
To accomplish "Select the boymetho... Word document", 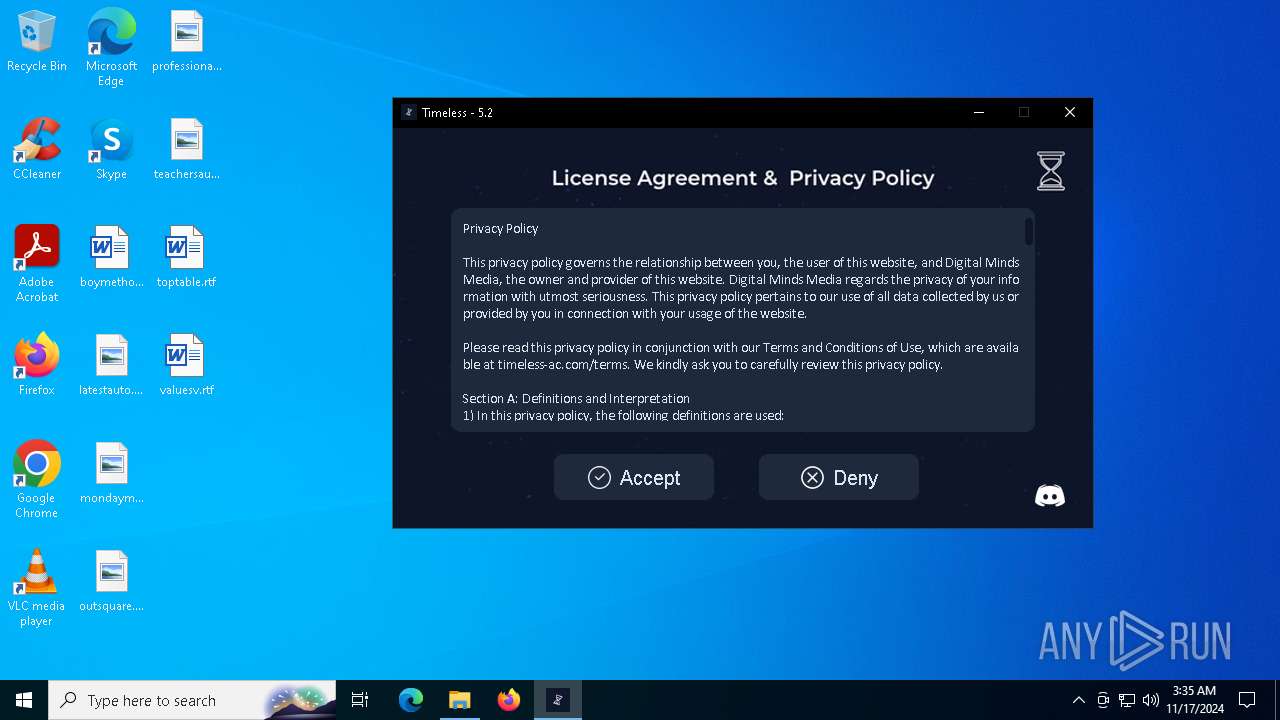I will (111, 258).
